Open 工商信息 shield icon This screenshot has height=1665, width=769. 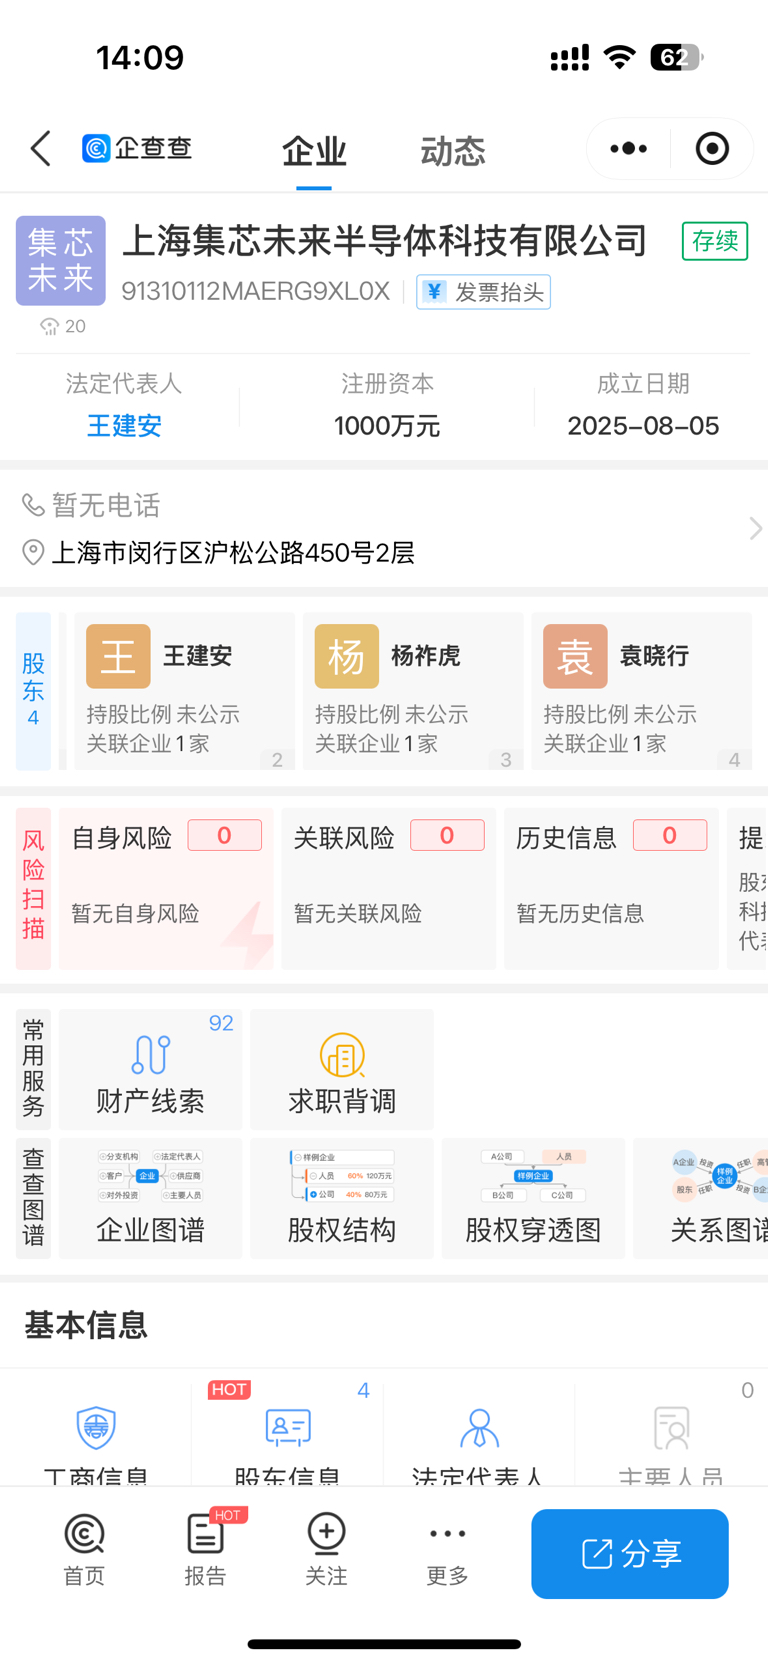point(96,1427)
